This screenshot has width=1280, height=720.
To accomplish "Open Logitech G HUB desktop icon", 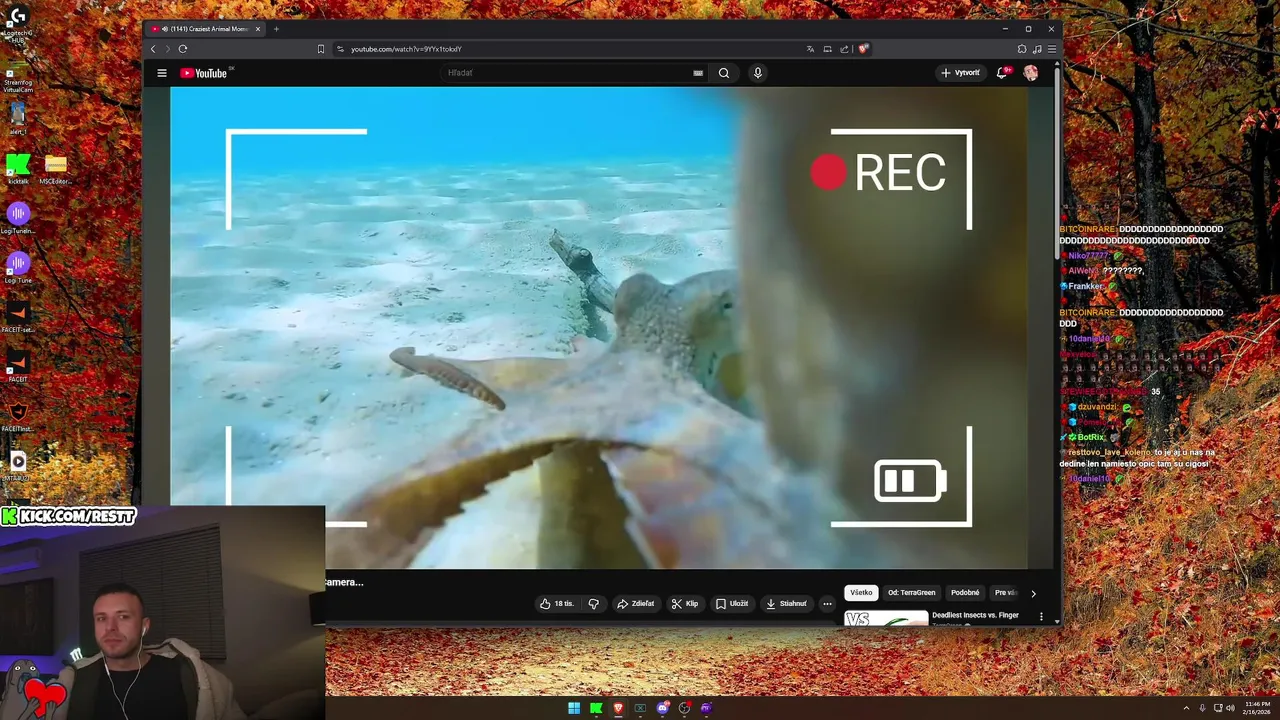I will point(17,24).
